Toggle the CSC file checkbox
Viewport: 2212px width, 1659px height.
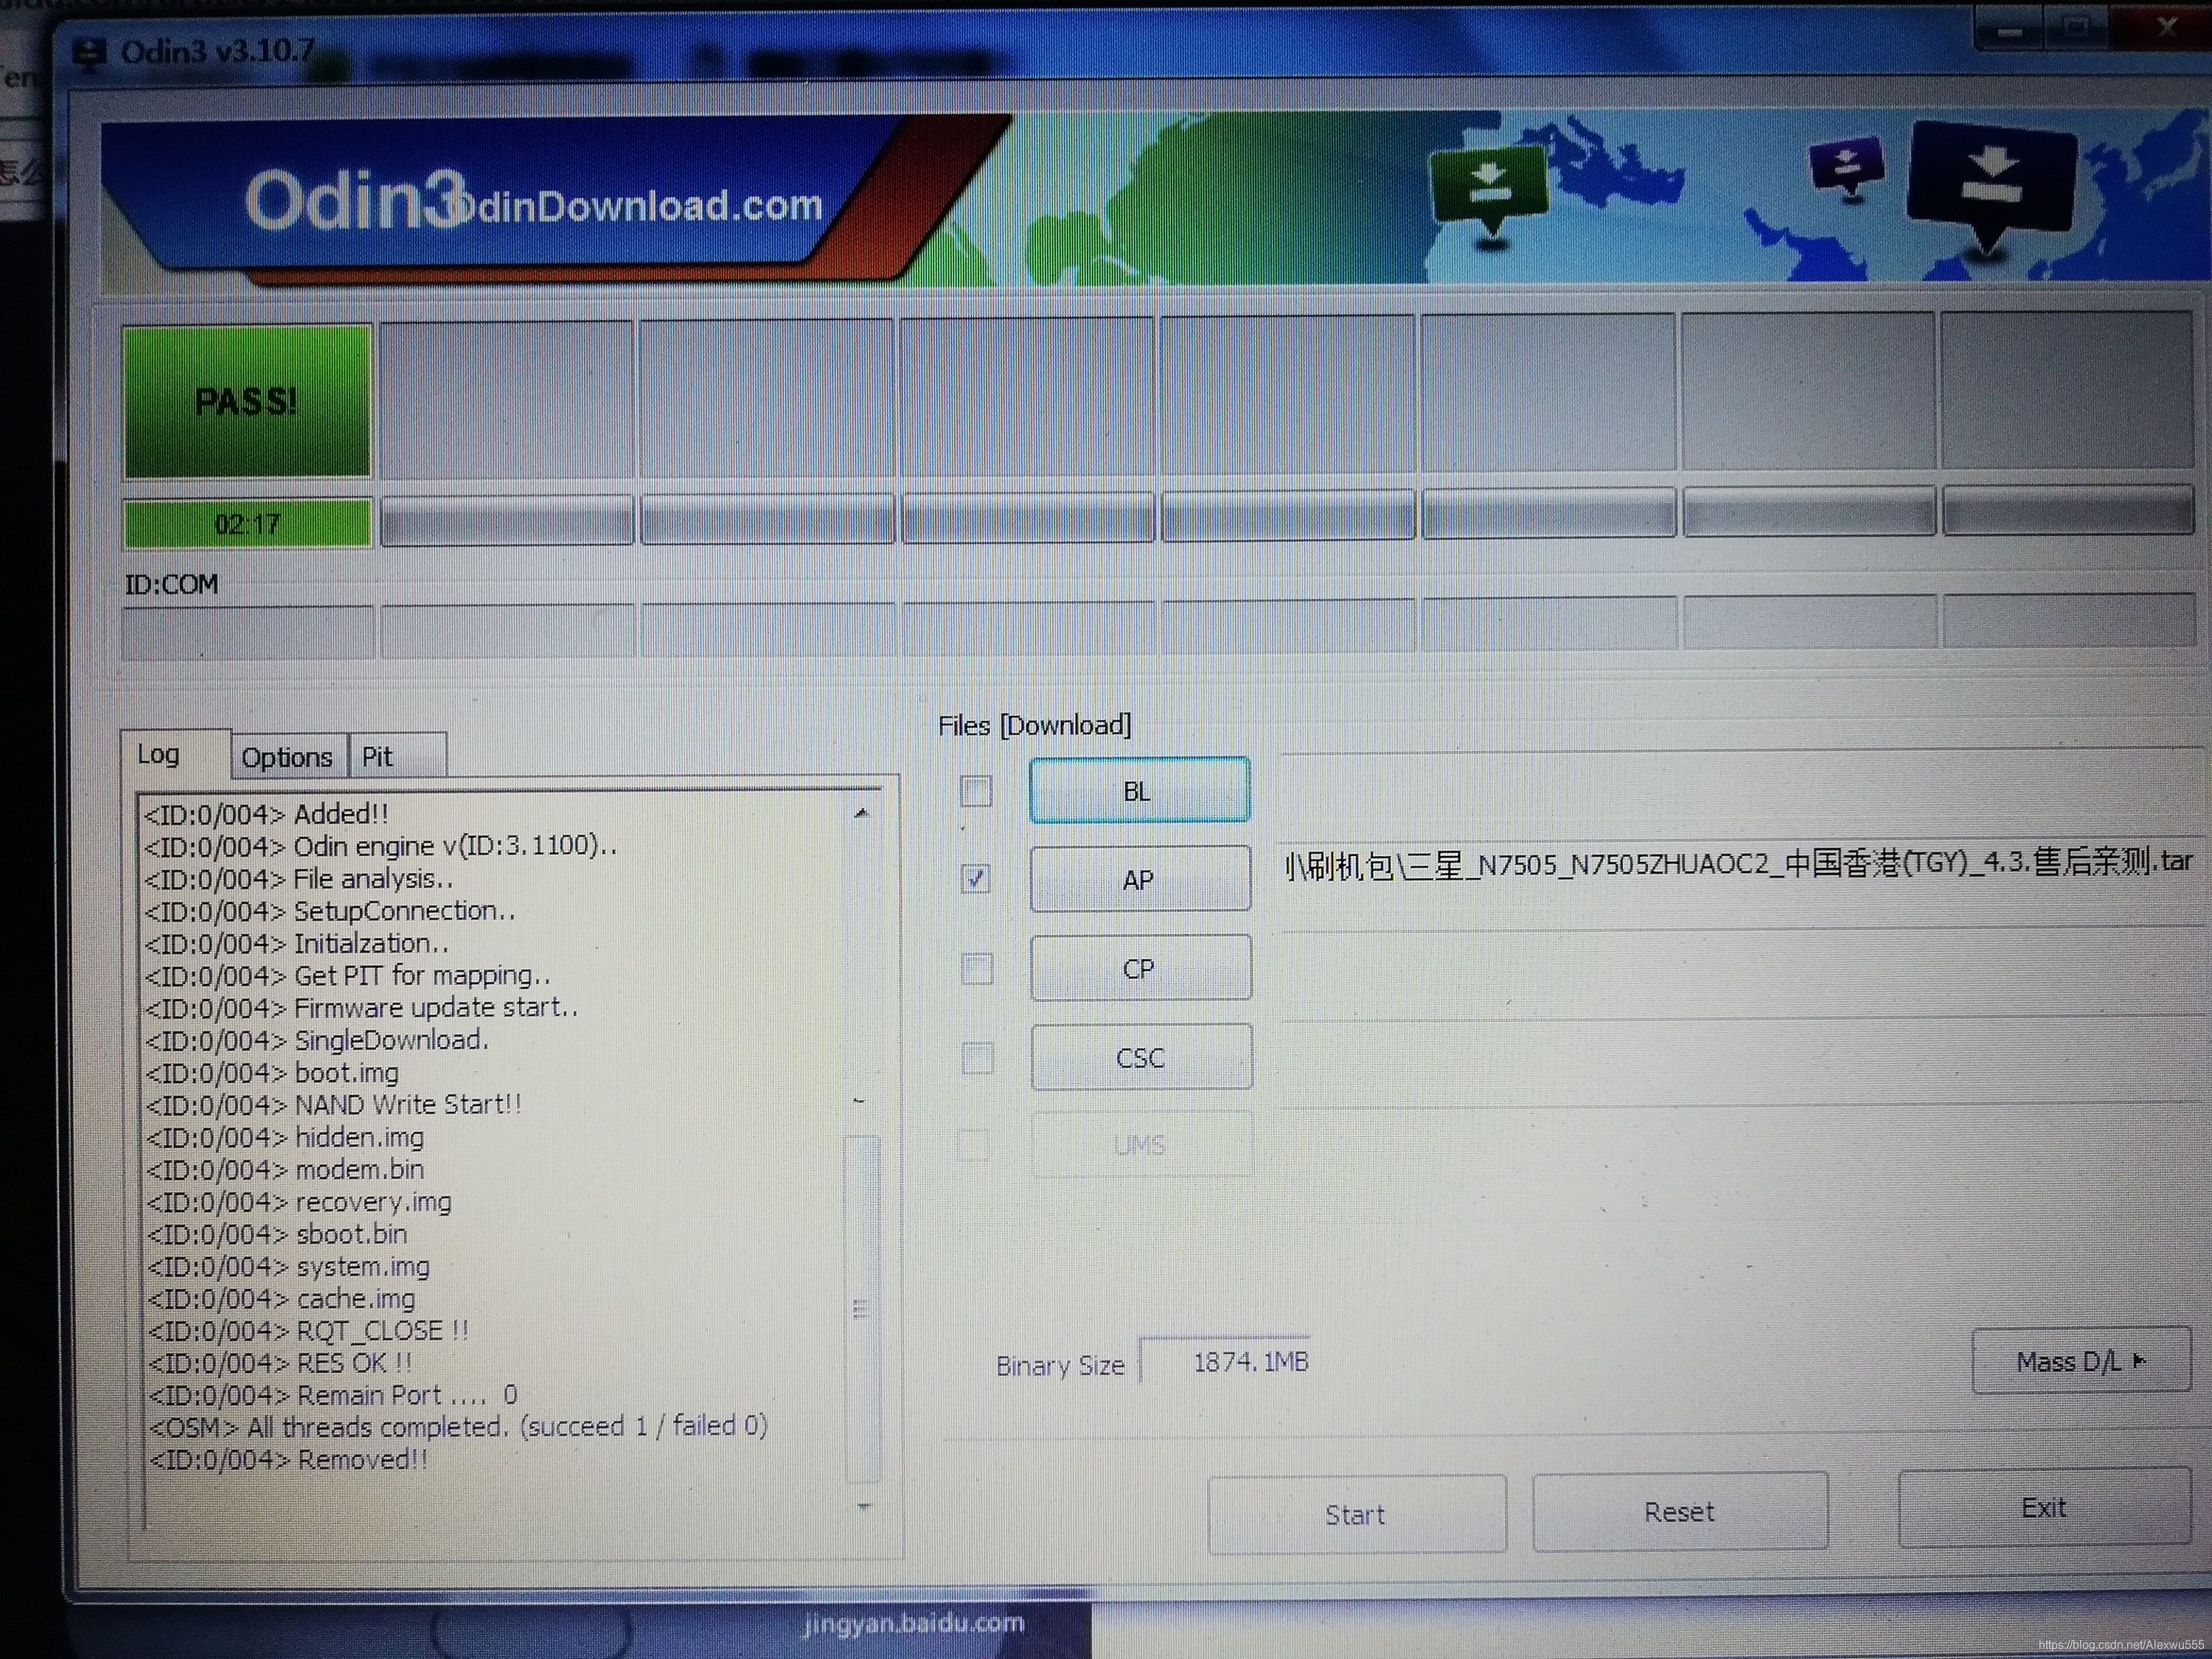[976, 1057]
